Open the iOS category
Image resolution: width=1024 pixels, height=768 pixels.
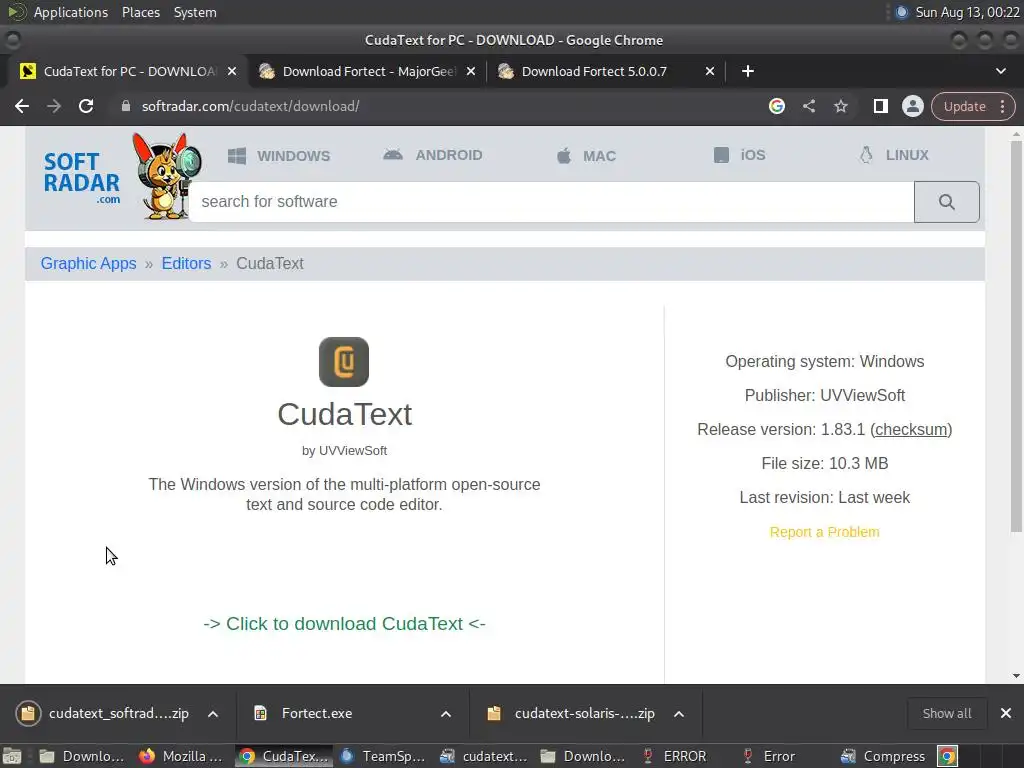(739, 155)
